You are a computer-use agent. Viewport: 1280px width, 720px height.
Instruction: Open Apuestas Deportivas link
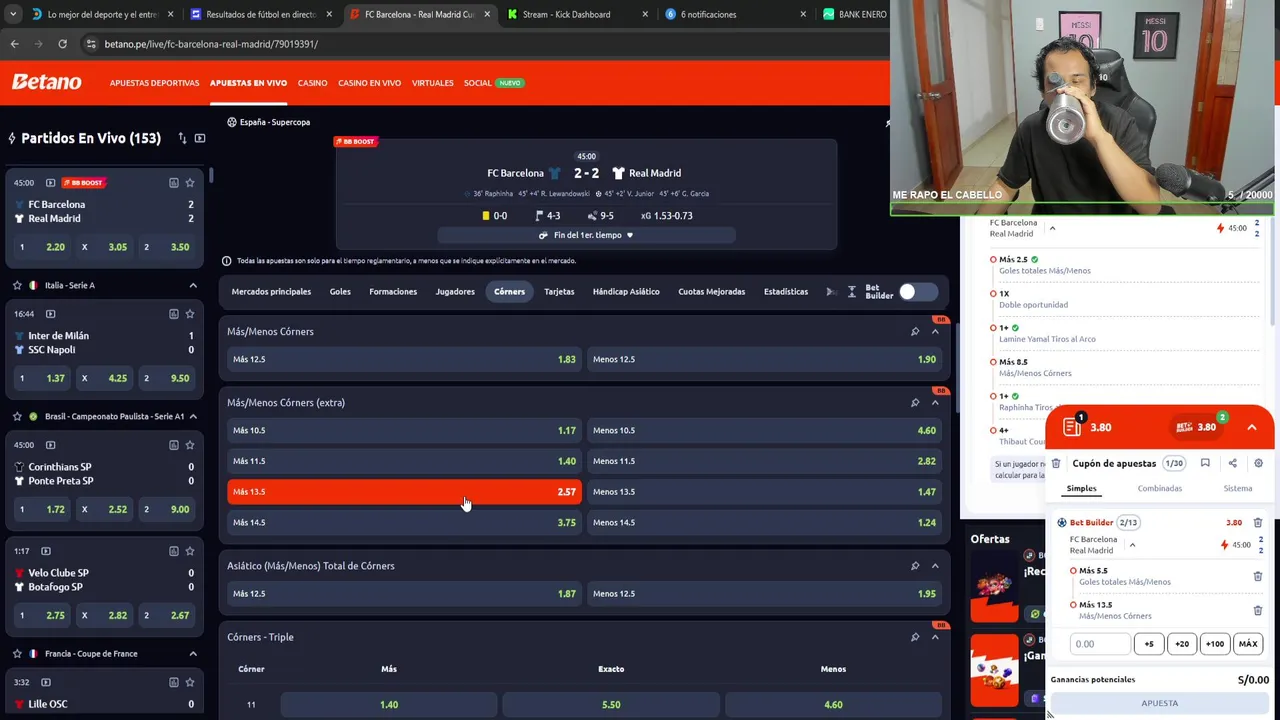154,83
